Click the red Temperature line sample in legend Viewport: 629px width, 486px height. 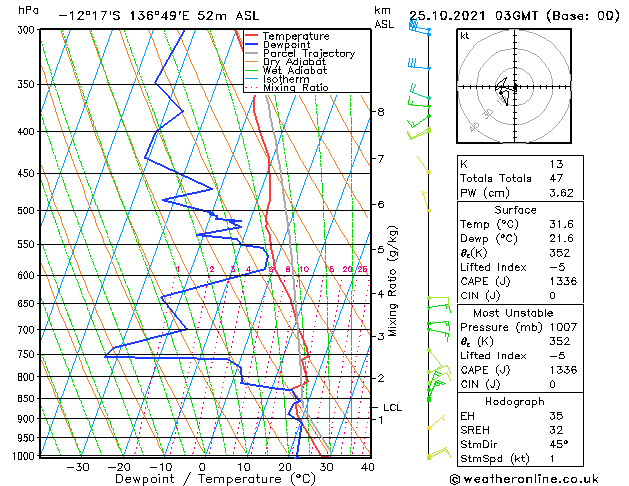pyautogui.click(x=251, y=36)
